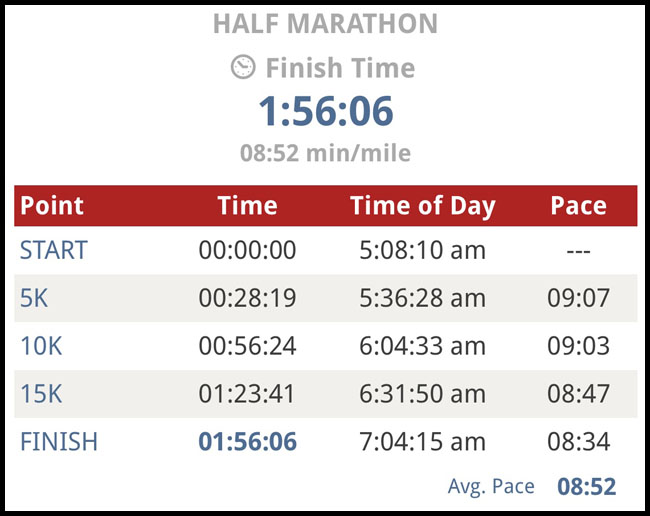
Task: Click the finish time of day 7:04:15 am
Action: pos(422,442)
